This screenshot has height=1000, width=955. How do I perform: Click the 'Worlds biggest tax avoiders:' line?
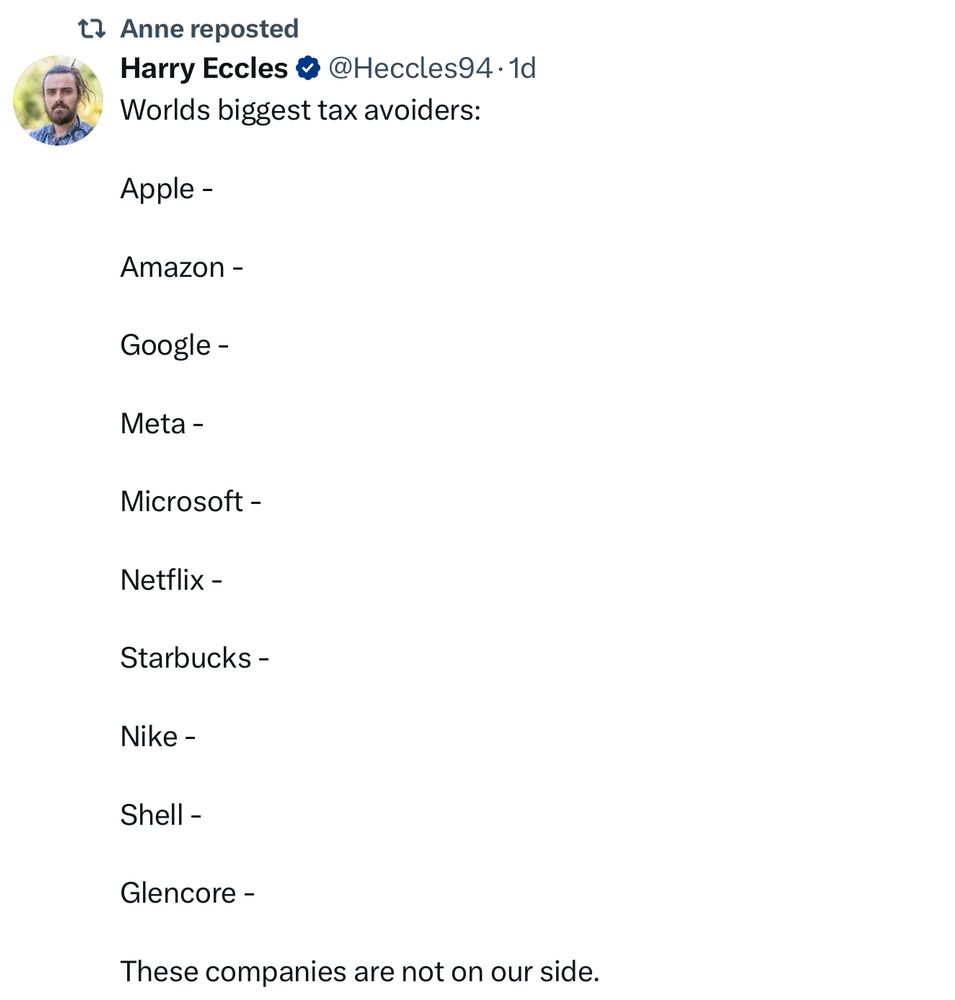pos(300,109)
